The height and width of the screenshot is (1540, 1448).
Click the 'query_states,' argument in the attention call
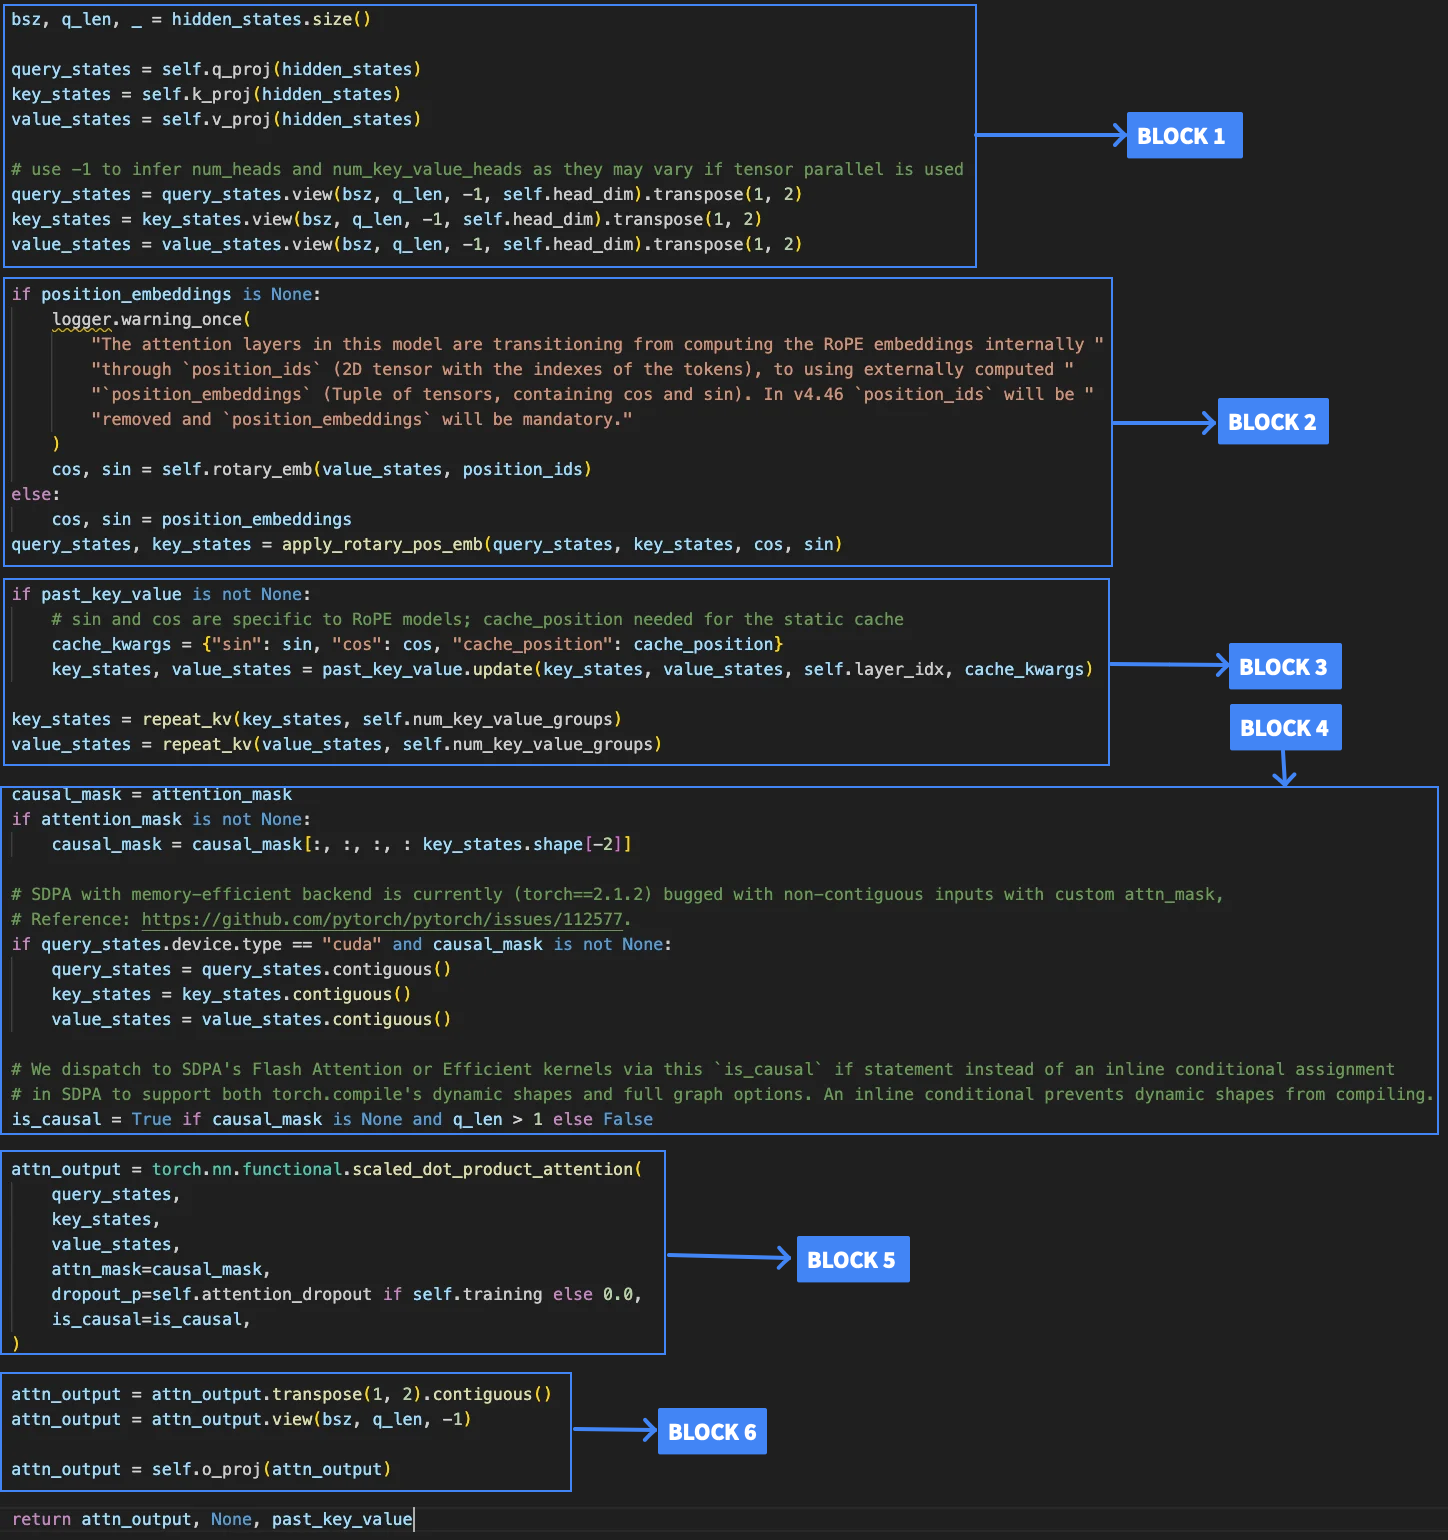[x=116, y=1194]
